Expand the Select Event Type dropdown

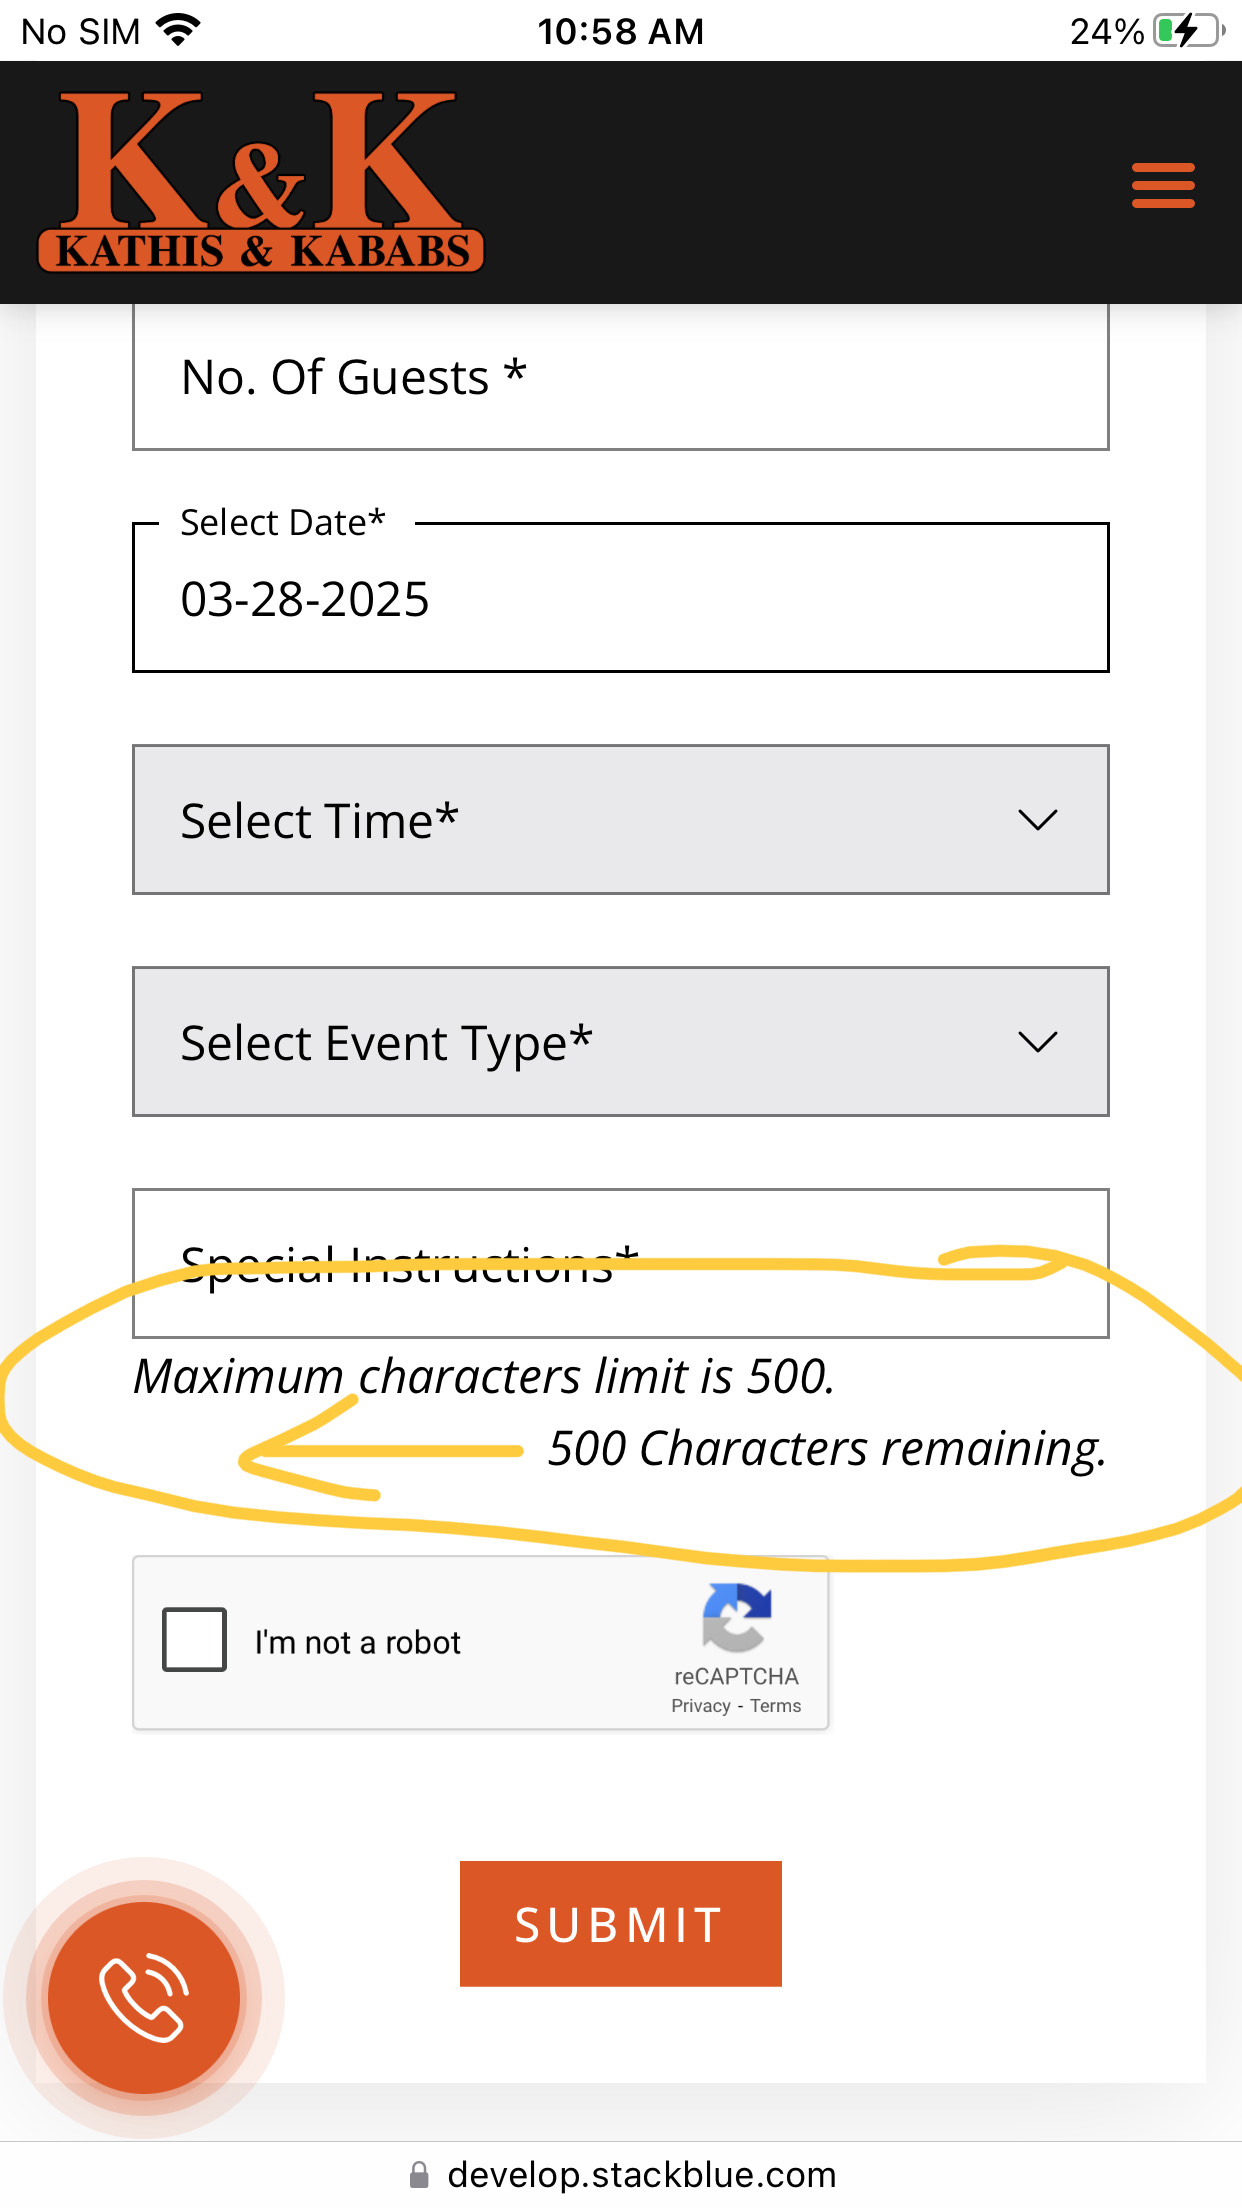tap(620, 1042)
